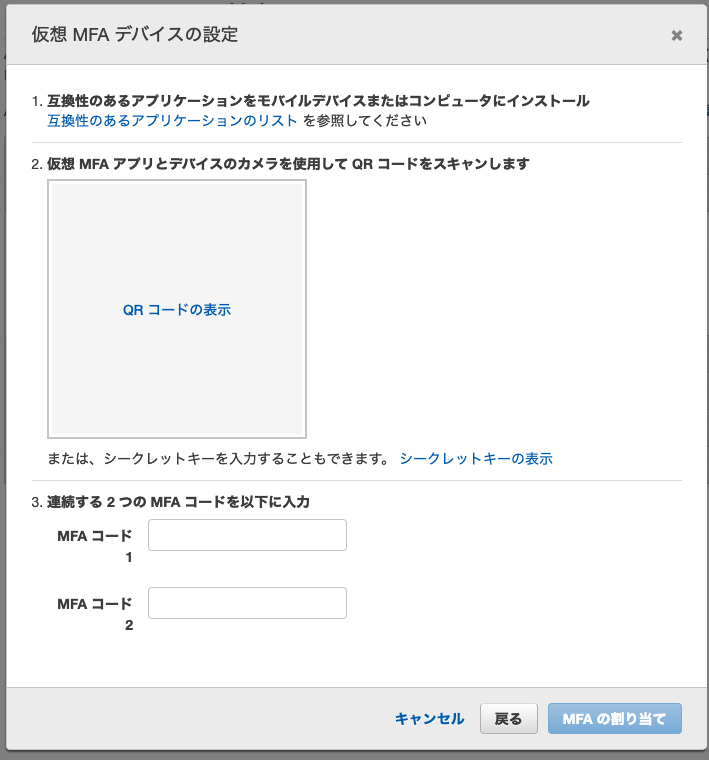Click the step 1 install application heading

point(318,101)
